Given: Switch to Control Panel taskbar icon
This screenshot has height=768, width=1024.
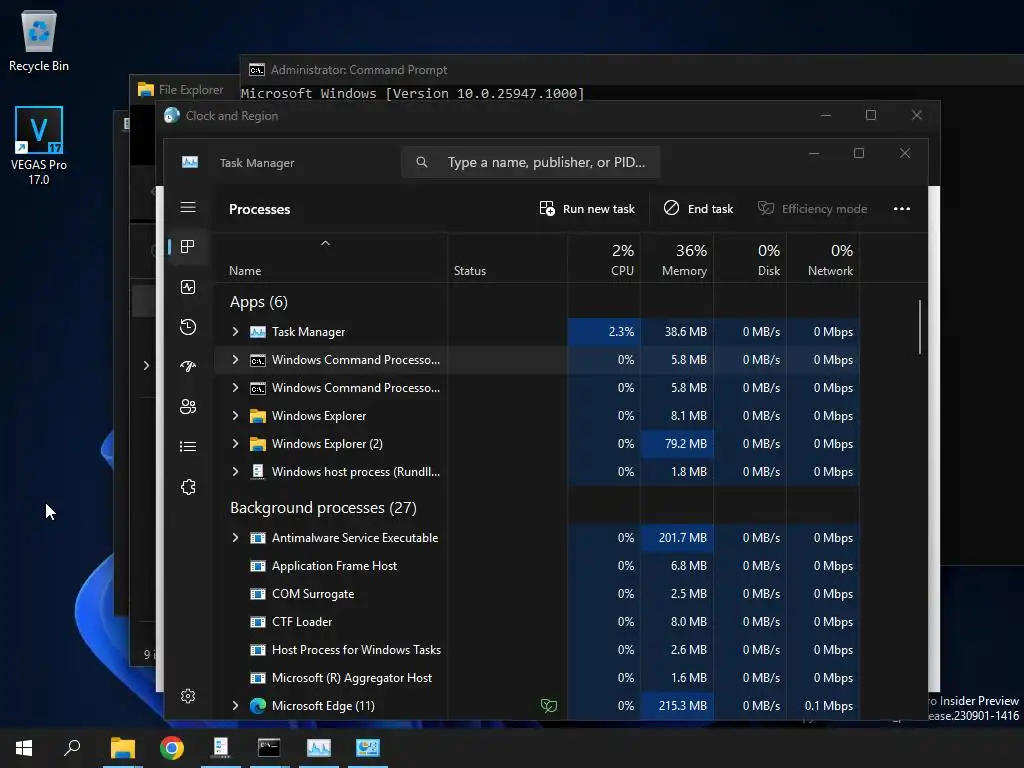Looking at the screenshot, I should point(368,748).
